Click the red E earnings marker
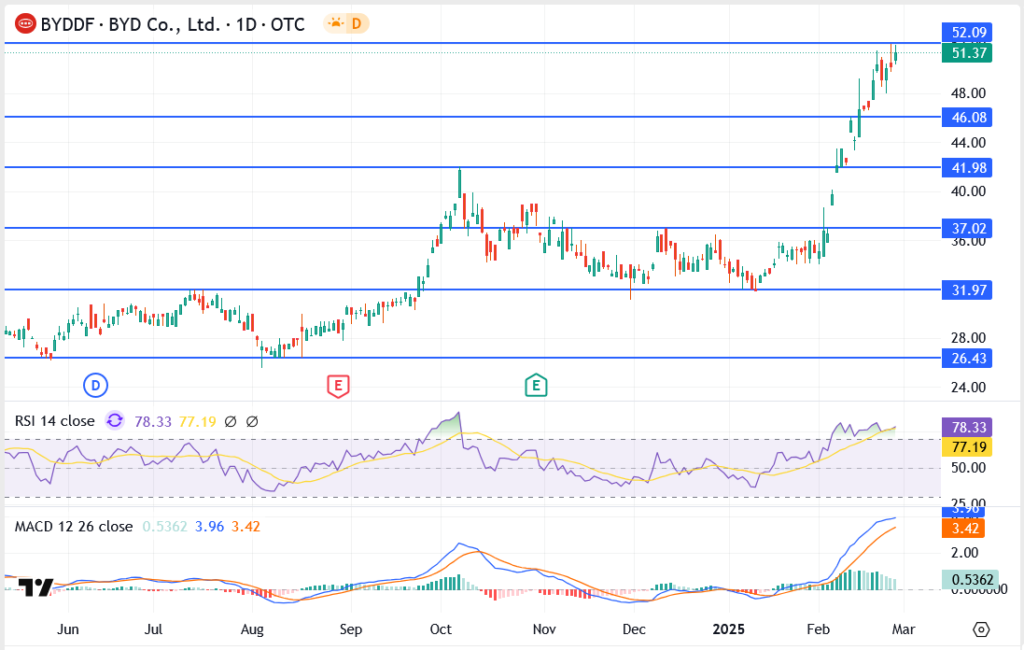 pyautogui.click(x=338, y=384)
